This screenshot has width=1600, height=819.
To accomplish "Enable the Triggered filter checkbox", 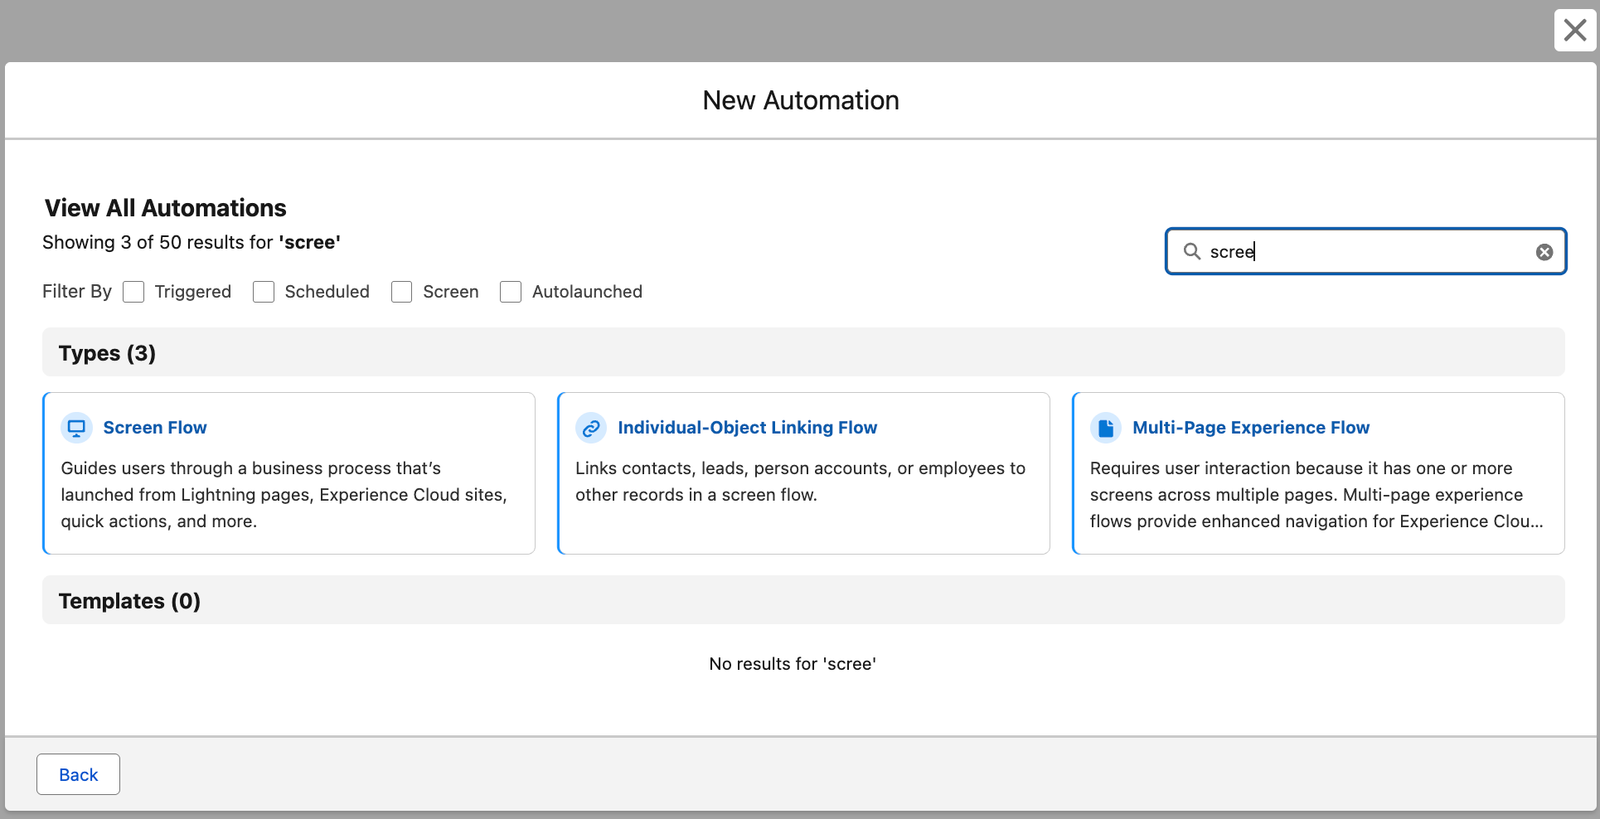I will (x=134, y=292).
